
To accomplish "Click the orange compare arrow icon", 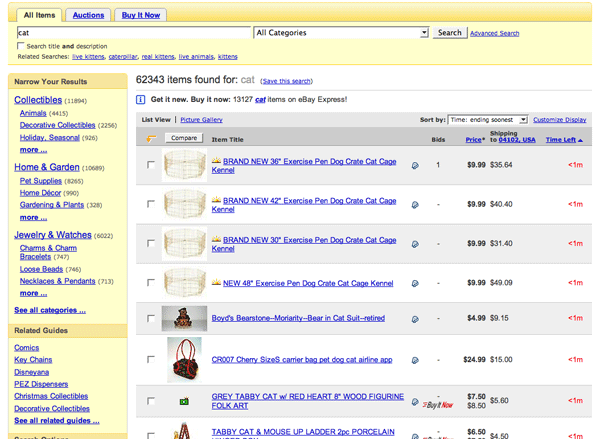I will pyautogui.click(x=152, y=139).
